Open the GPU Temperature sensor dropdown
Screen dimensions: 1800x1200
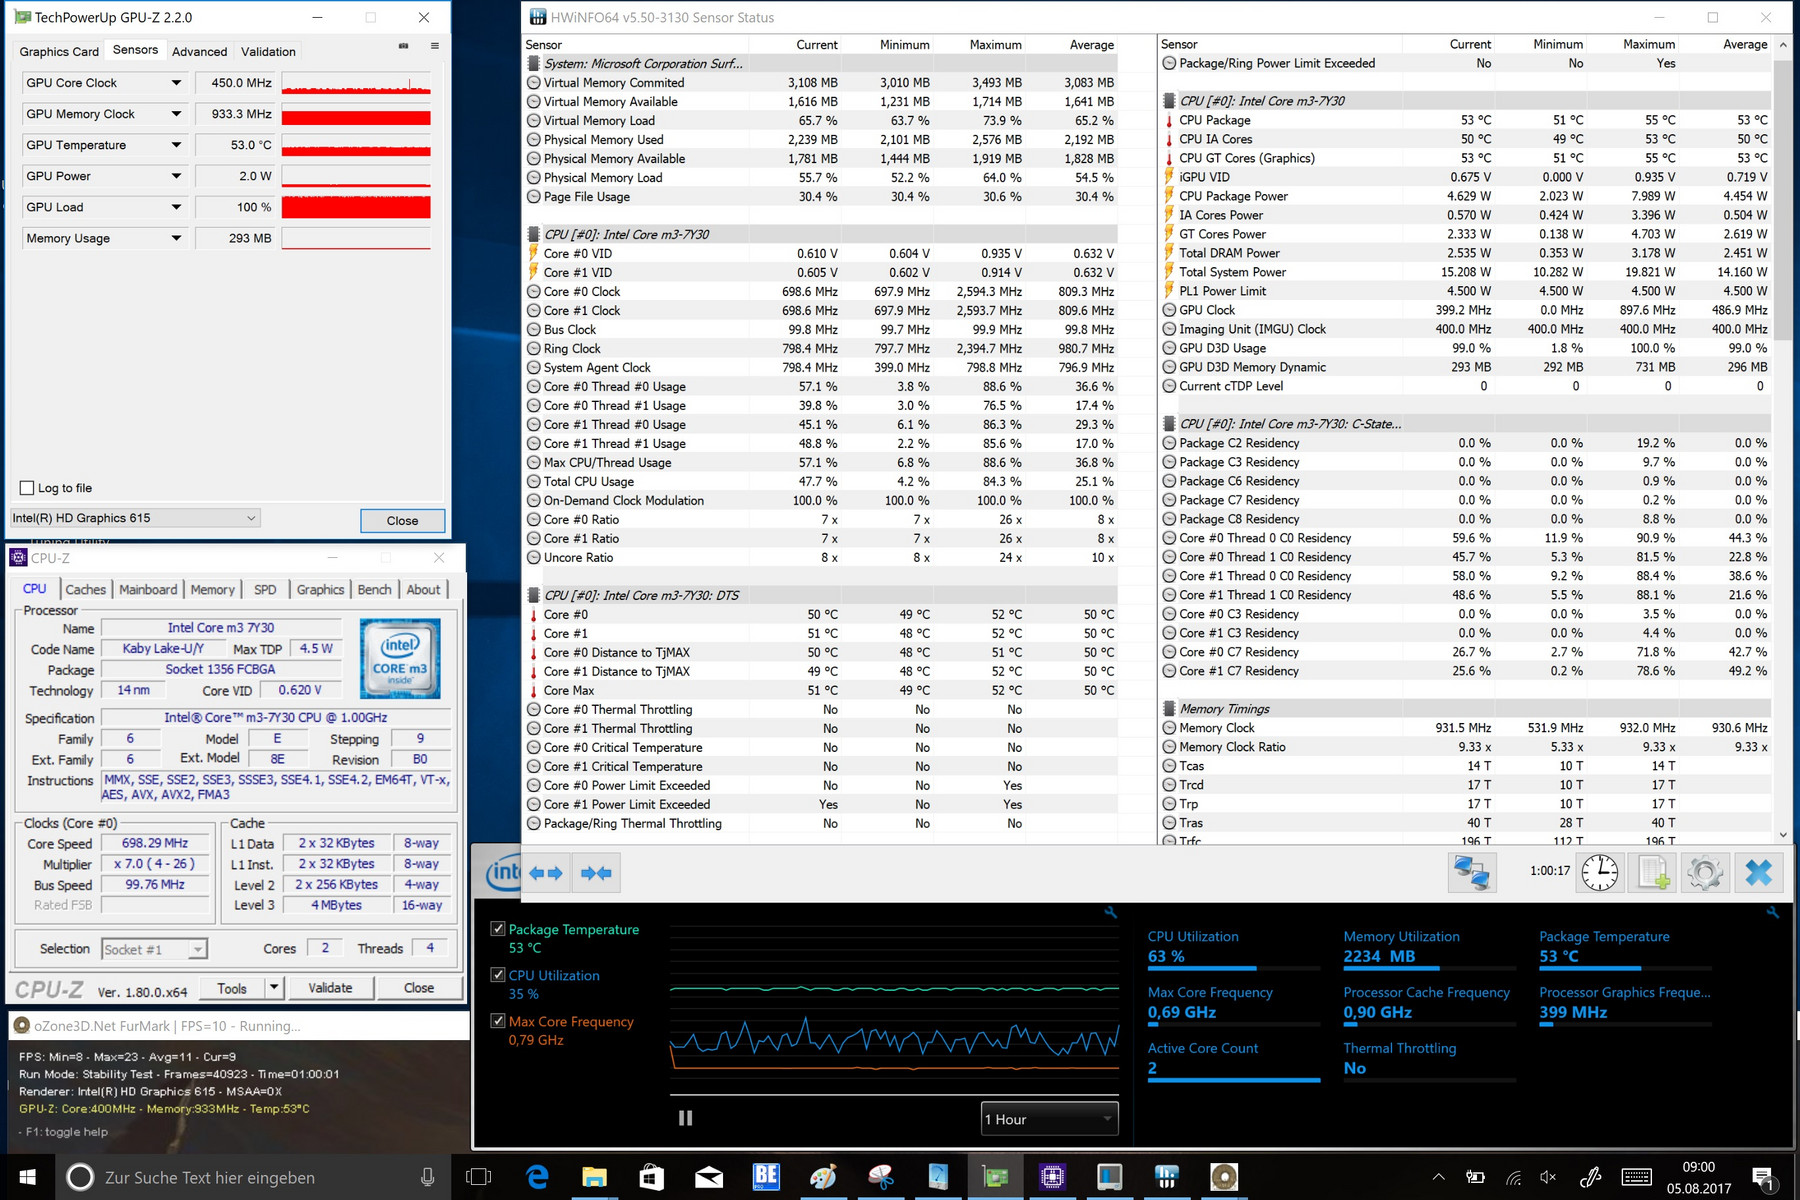pyautogui.click(x=176, y=145)
